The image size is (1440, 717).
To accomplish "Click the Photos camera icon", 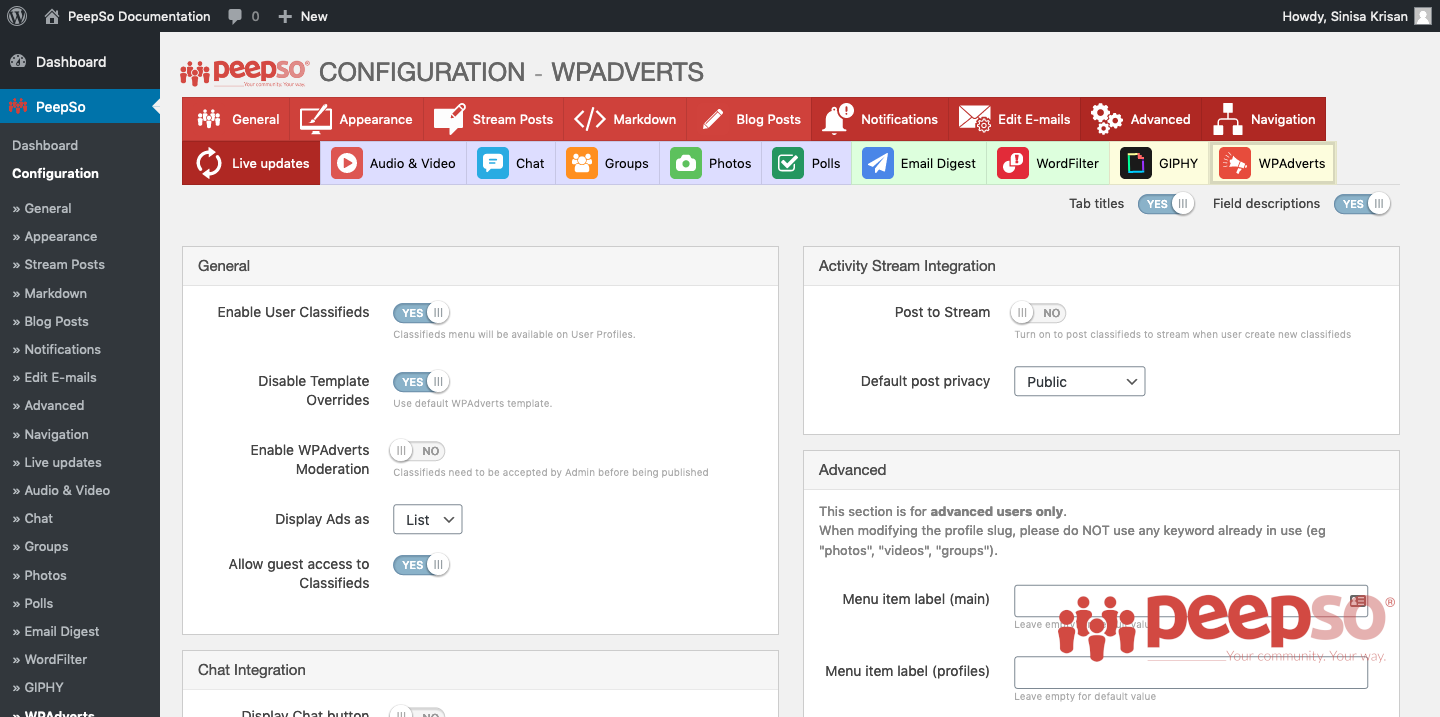I will point(686,163).
